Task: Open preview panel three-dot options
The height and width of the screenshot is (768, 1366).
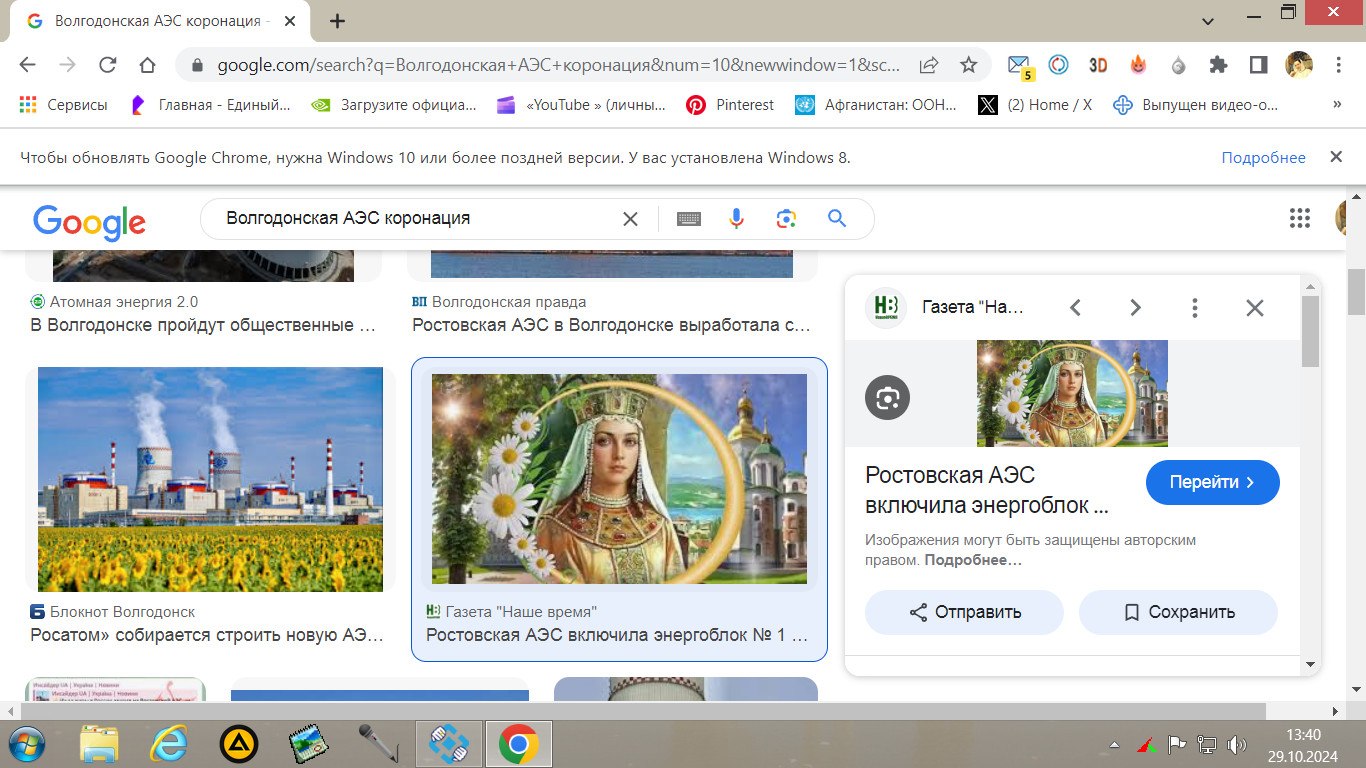Action: coord(1195,307)
